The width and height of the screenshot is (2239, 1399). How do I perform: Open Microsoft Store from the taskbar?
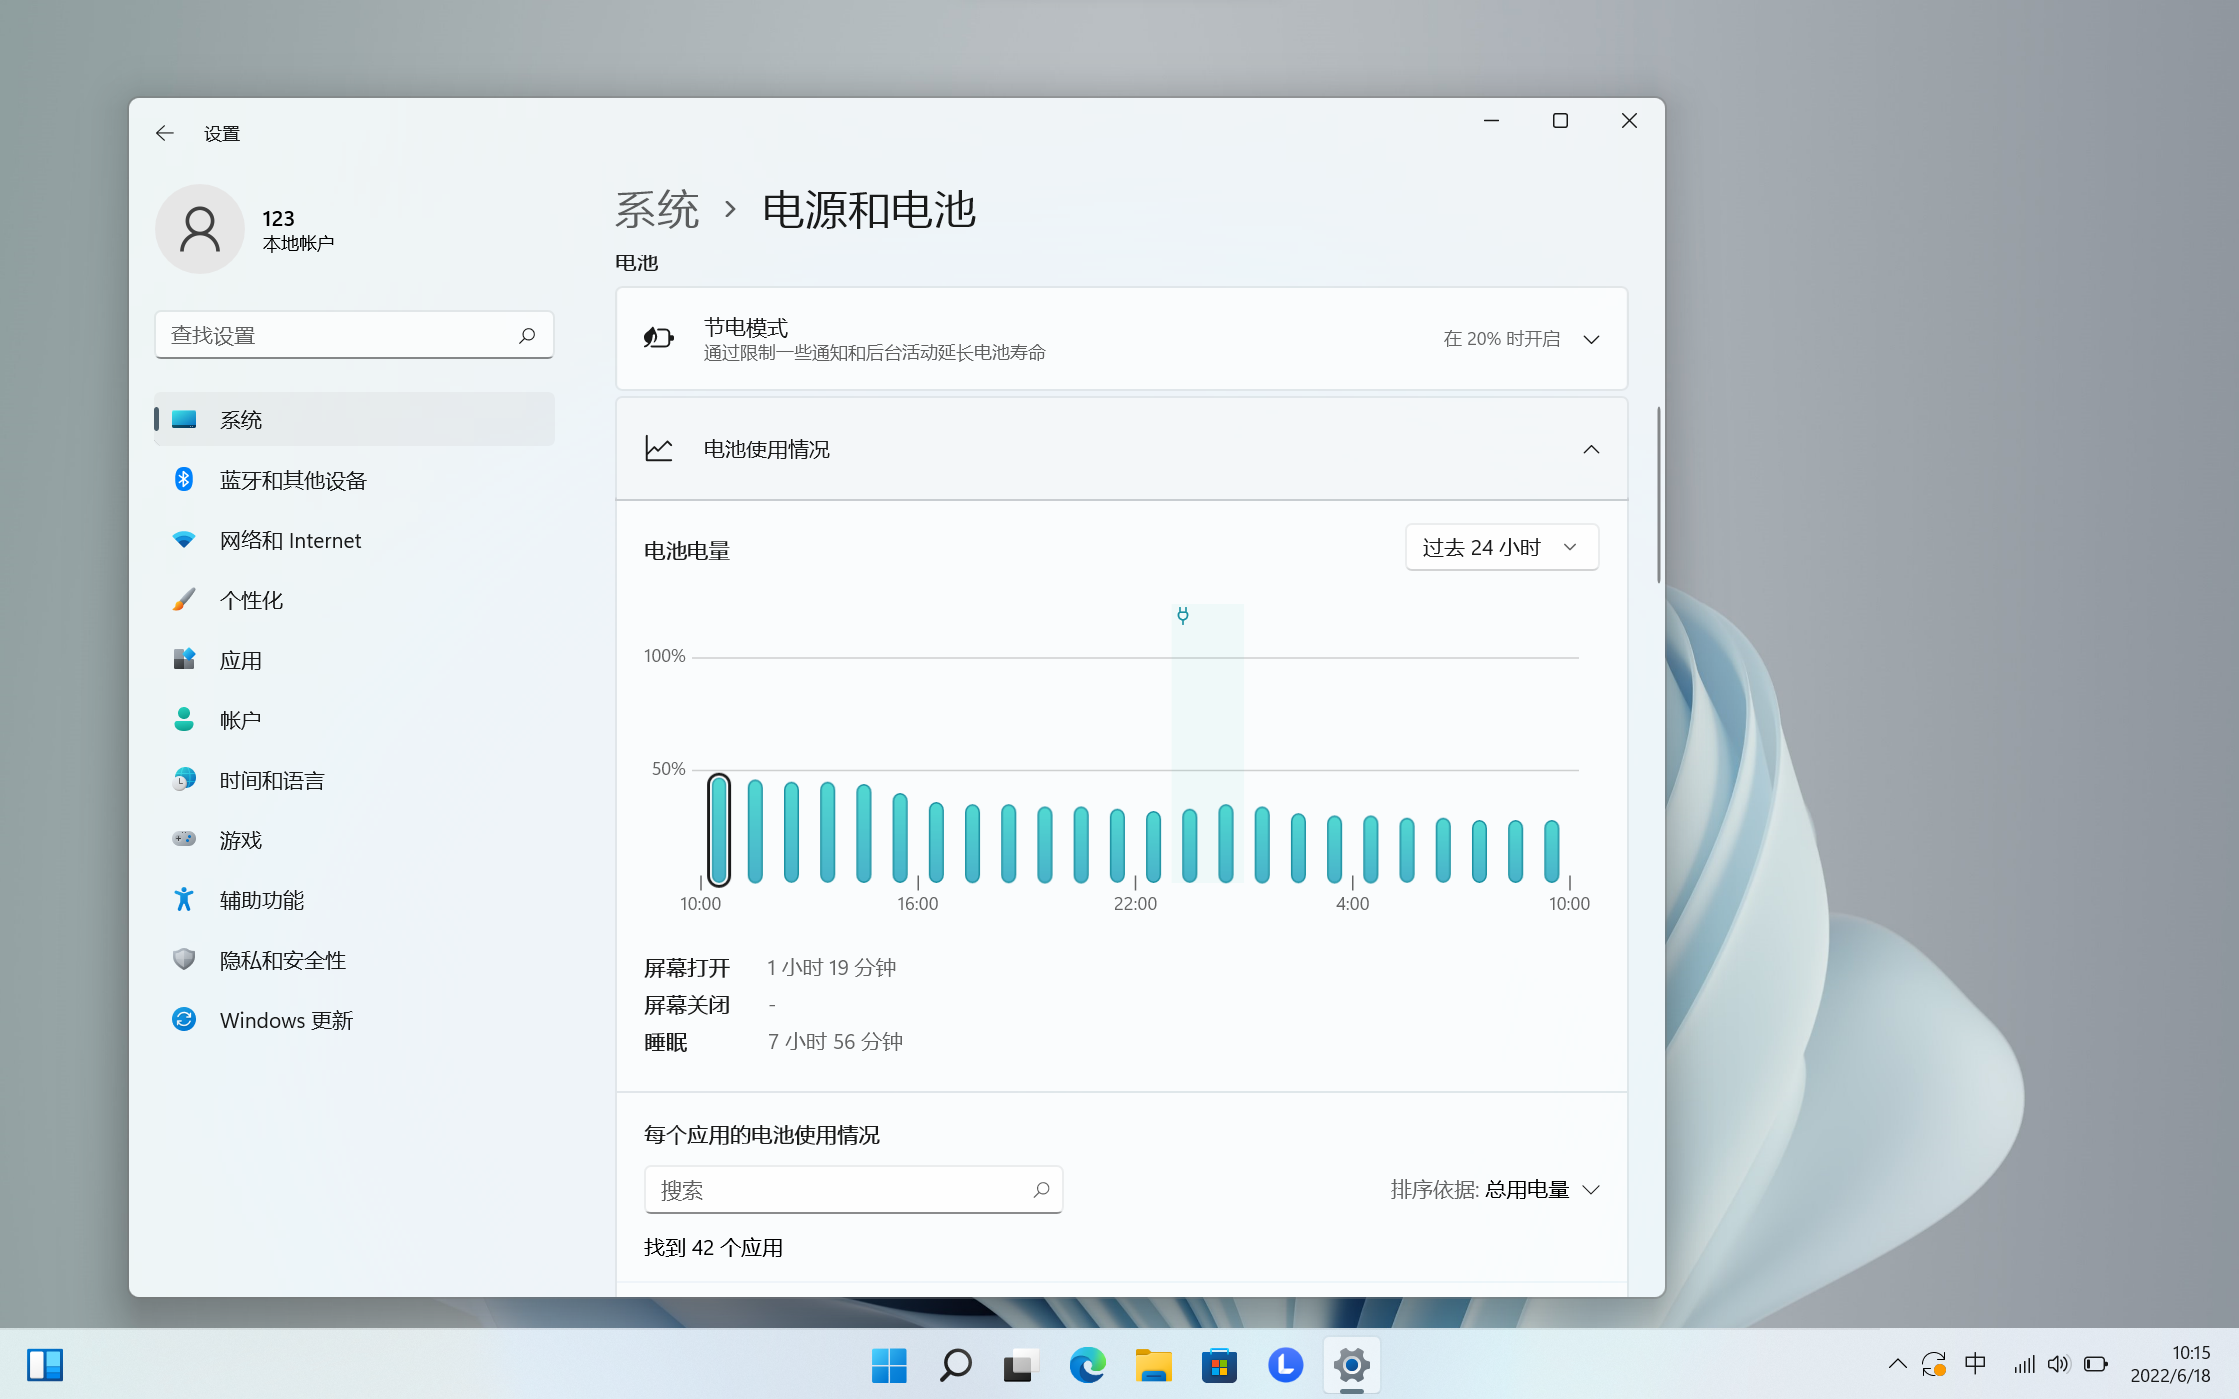pos(1219,1365)
